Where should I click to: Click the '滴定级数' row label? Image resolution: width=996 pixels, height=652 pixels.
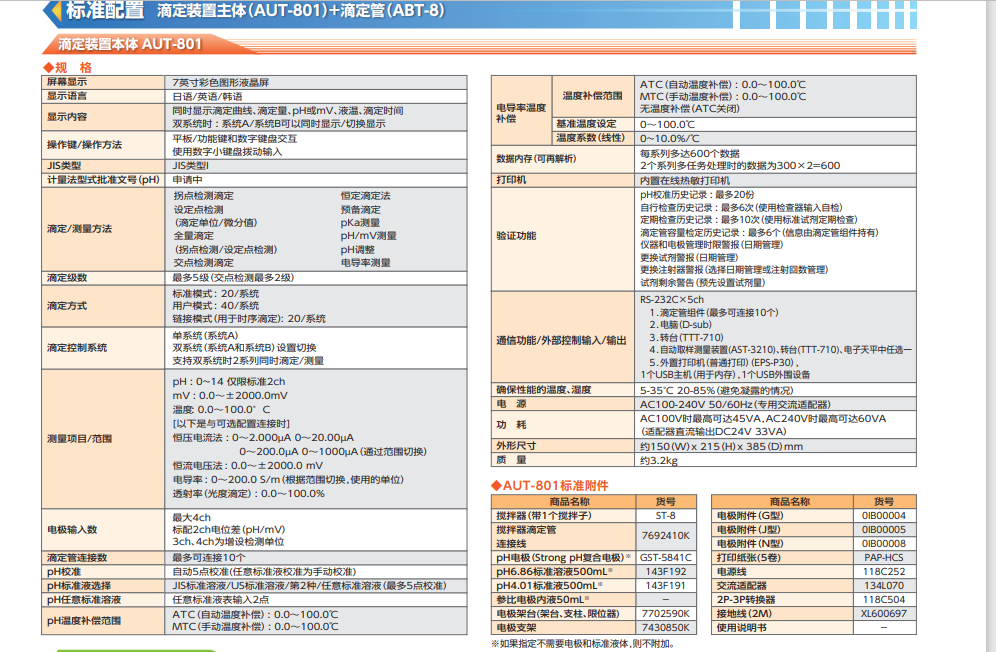pos(67,278)
